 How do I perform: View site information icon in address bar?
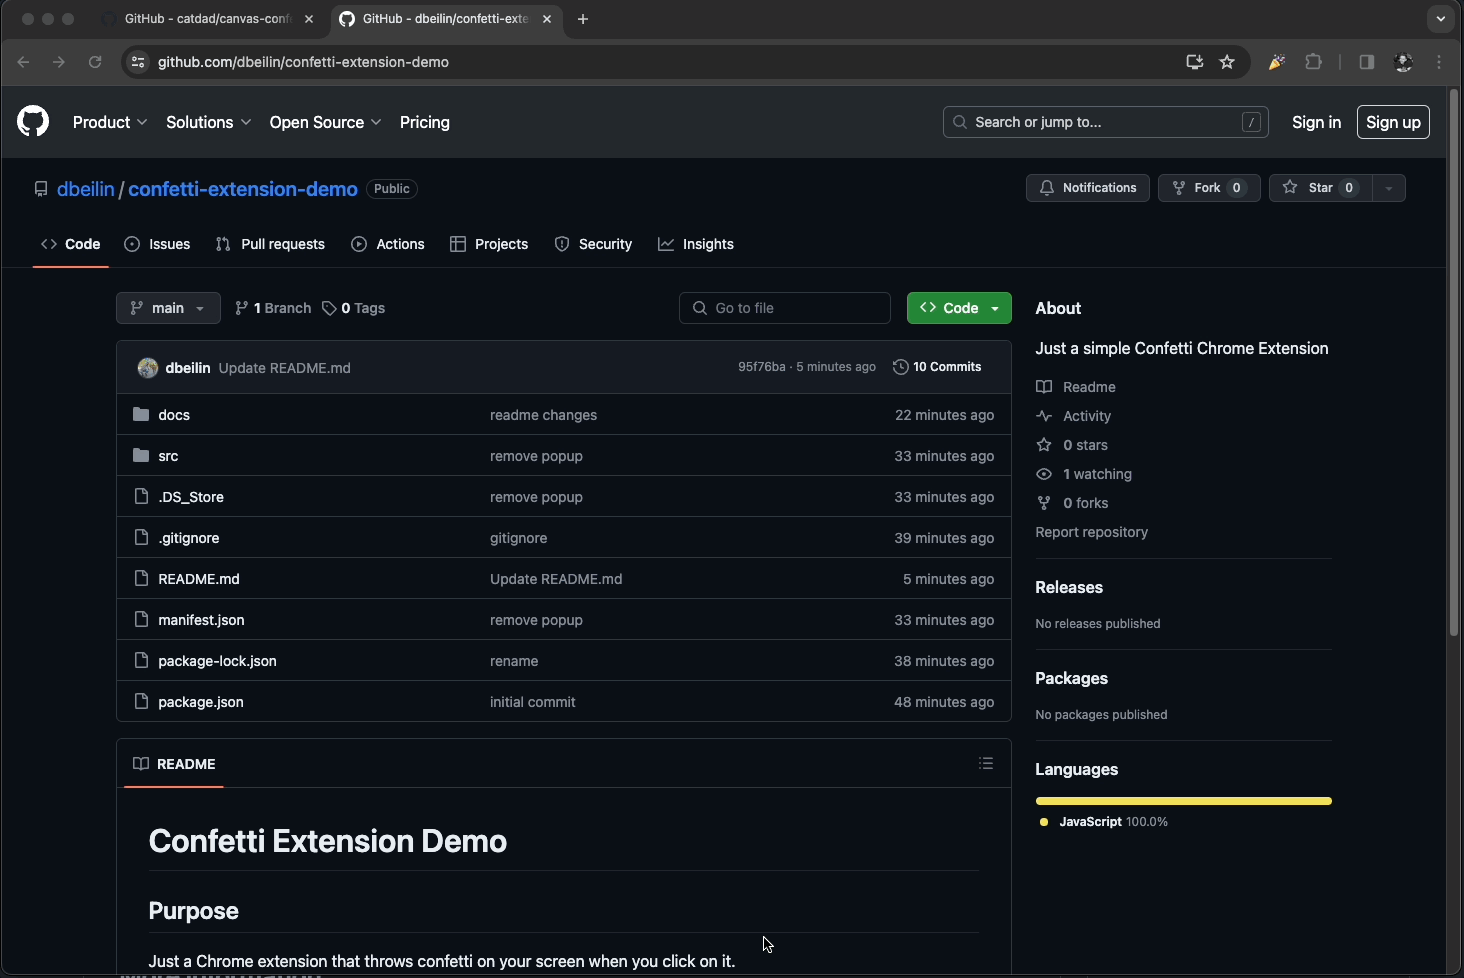(x=138, y=62)
